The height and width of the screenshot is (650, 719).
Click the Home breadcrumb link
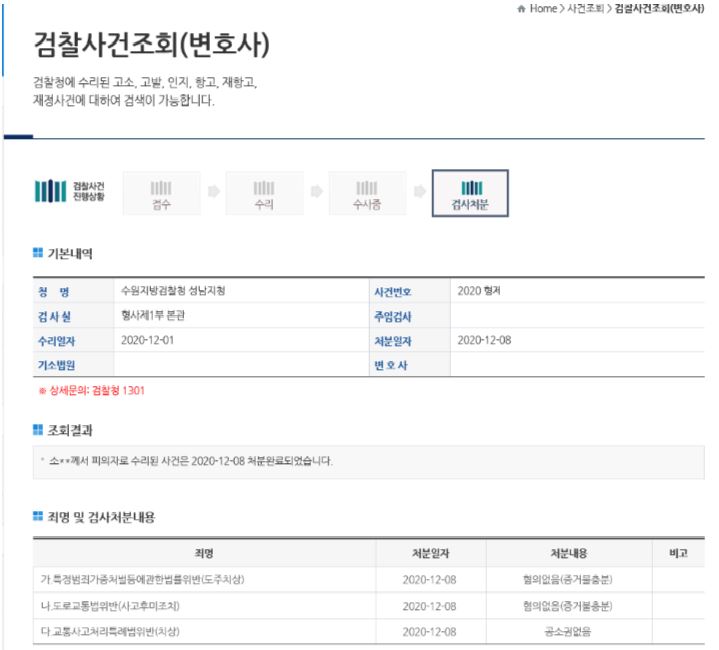[543, 9]
